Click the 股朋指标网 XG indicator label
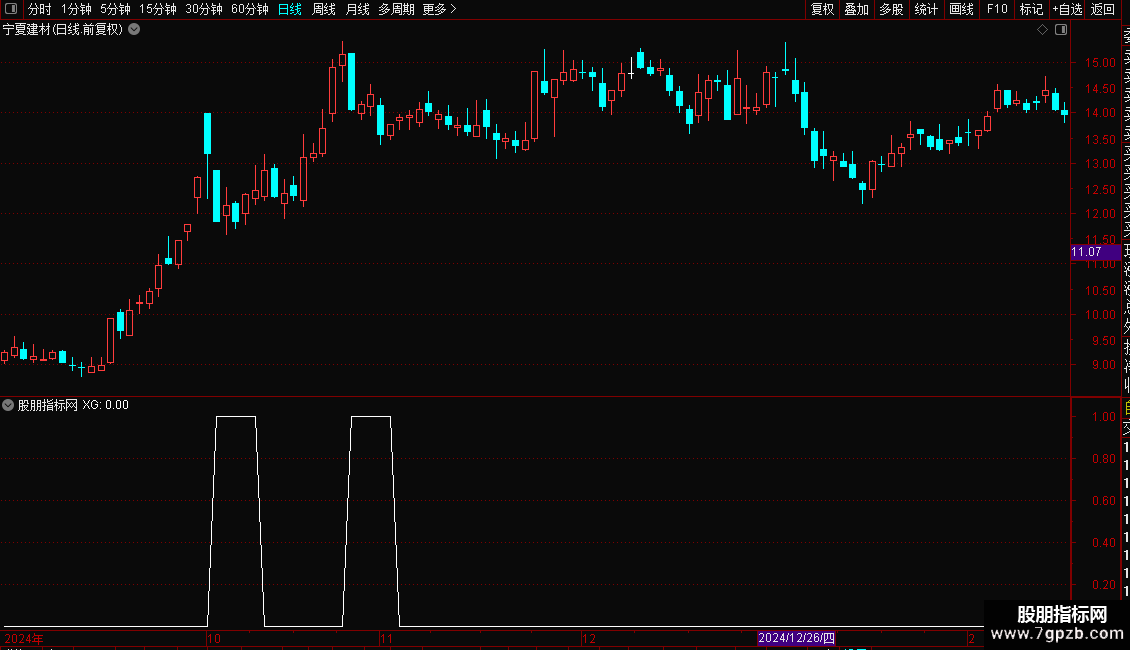 [73, 405]
